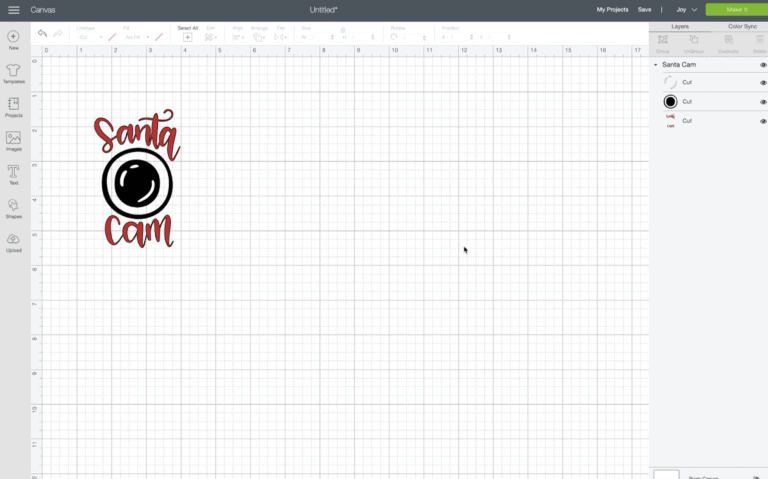Screen dimensions: 768x479
Task: Collapse the Santa Cam layer group
Action: coord(656,65)
